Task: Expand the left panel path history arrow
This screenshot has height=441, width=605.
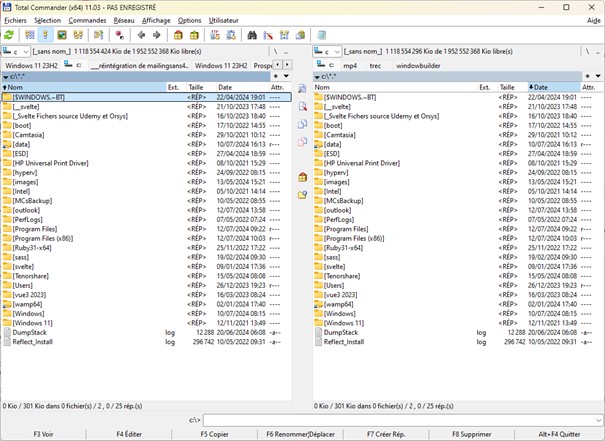Action: [x=289, y=76]
